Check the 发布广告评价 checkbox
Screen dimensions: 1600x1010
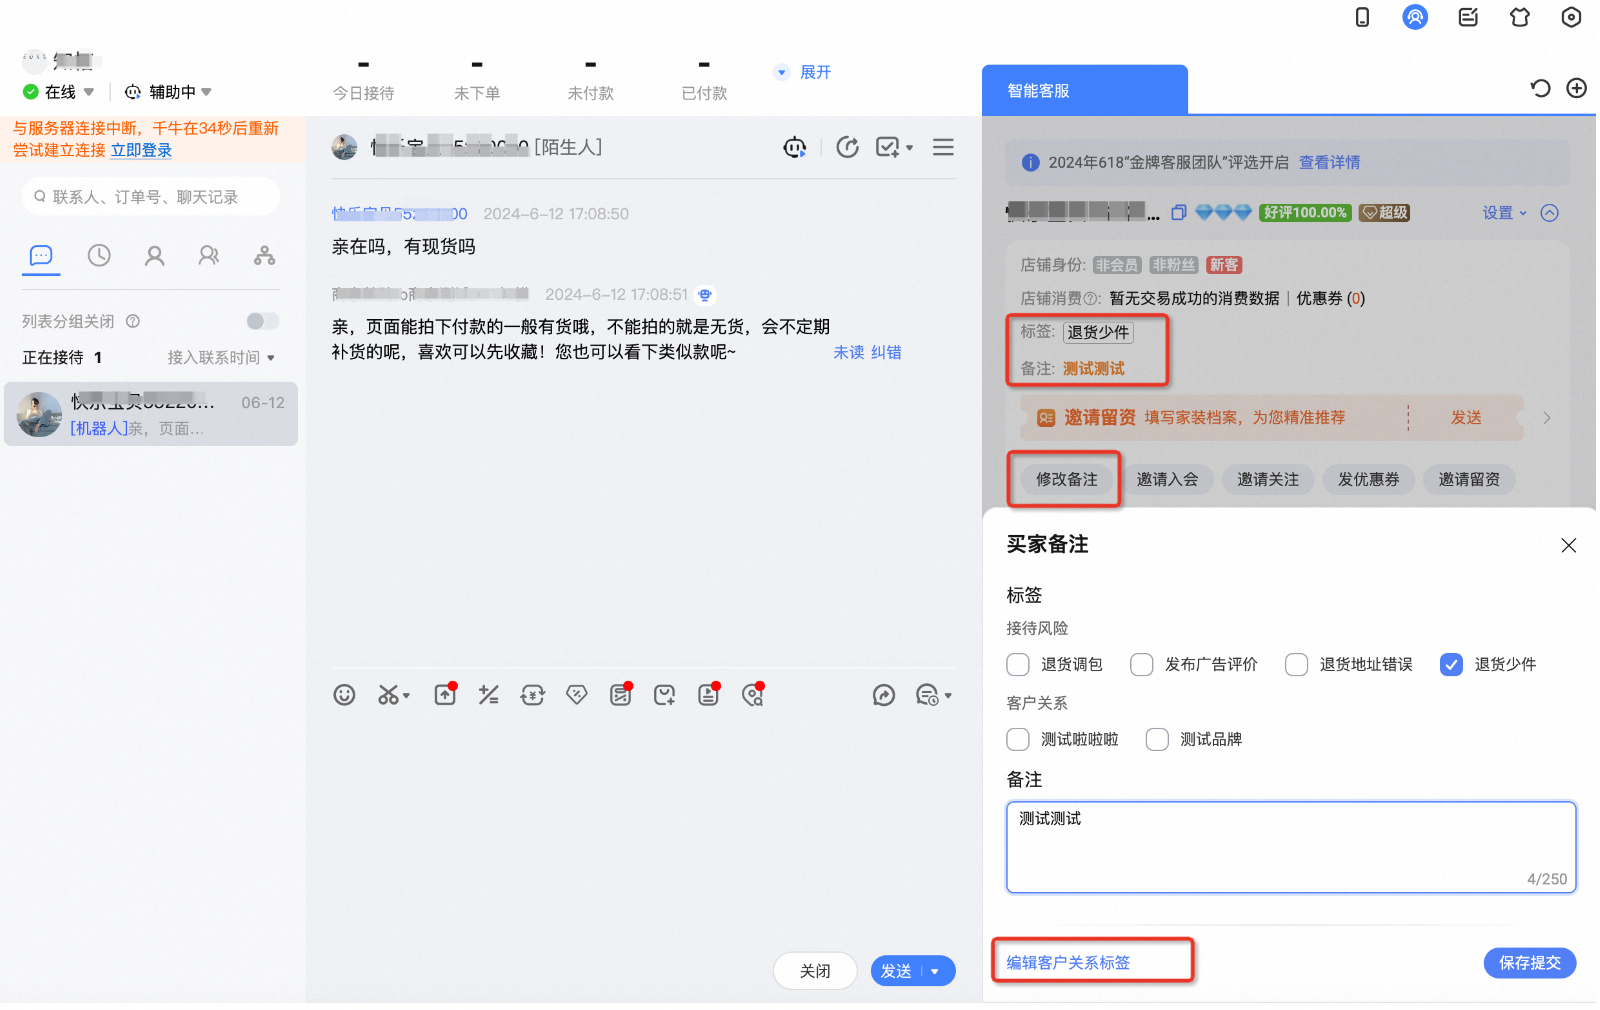click(x=1142, y=665)
